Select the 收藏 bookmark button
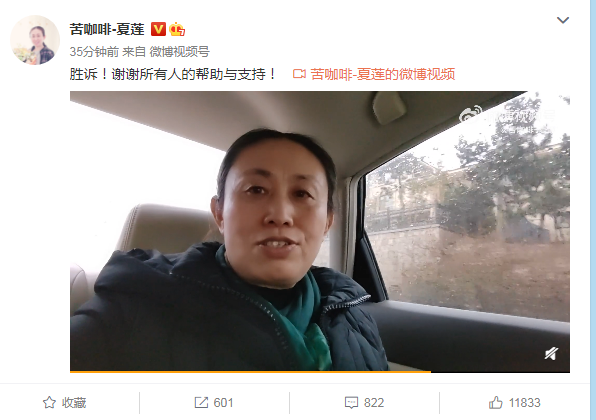 (x=64, y=403)
